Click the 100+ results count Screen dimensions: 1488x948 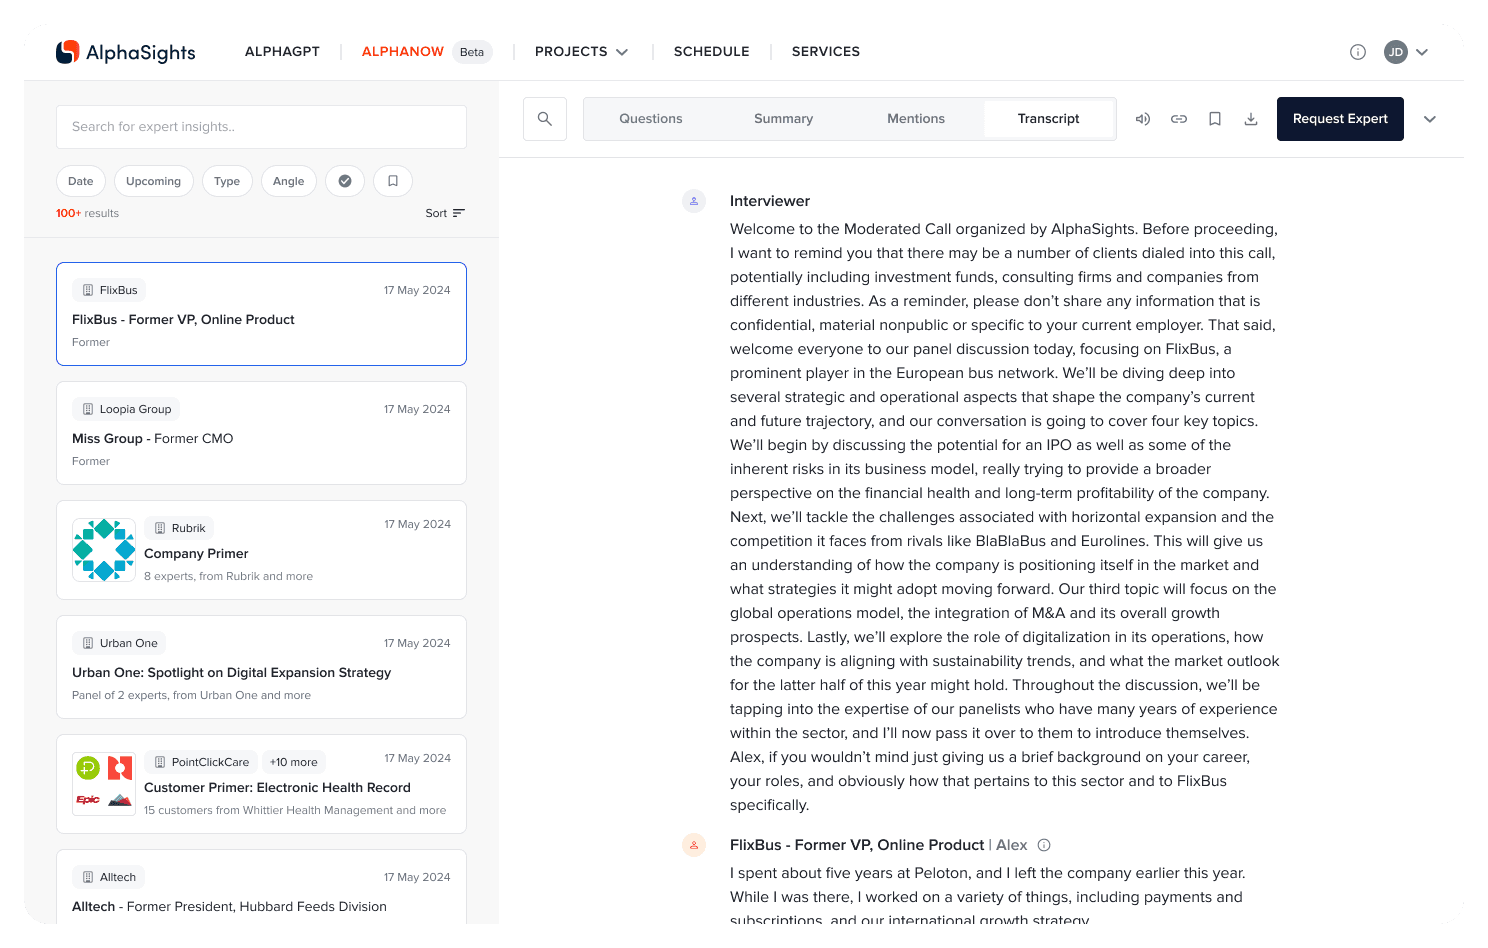(x=87, y=213)
